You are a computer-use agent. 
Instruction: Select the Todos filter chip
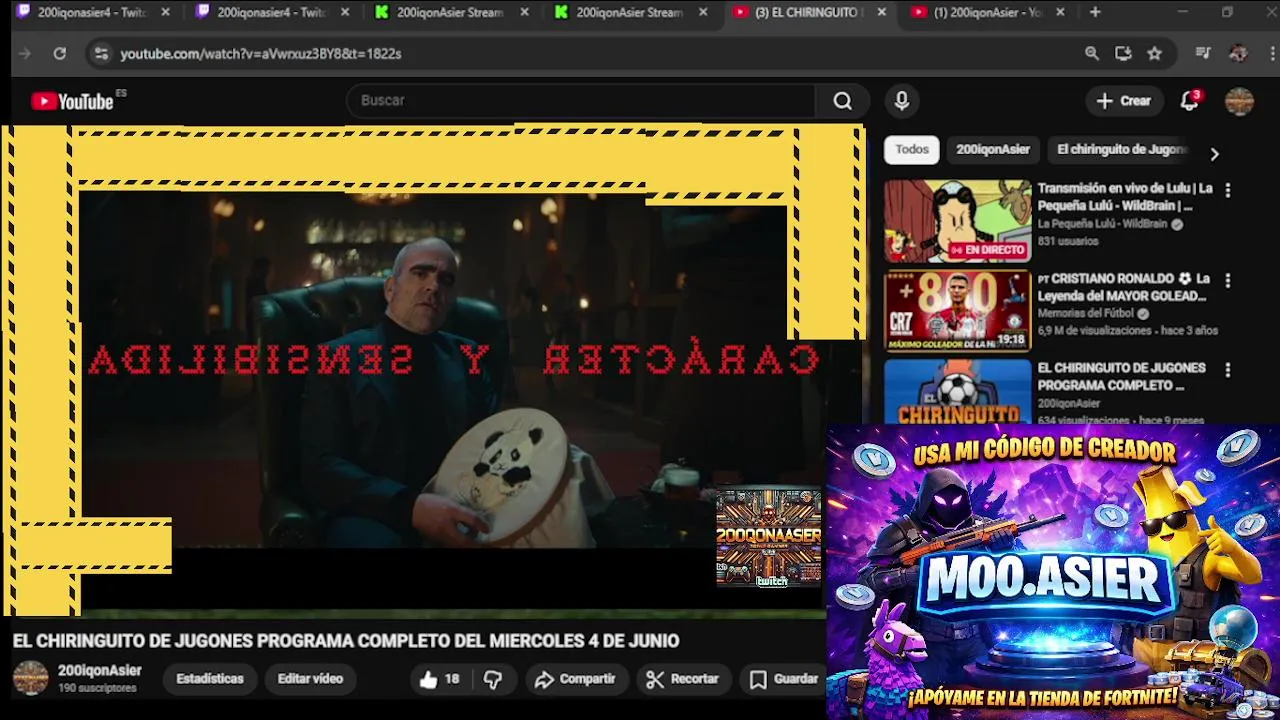pos(912,150)
